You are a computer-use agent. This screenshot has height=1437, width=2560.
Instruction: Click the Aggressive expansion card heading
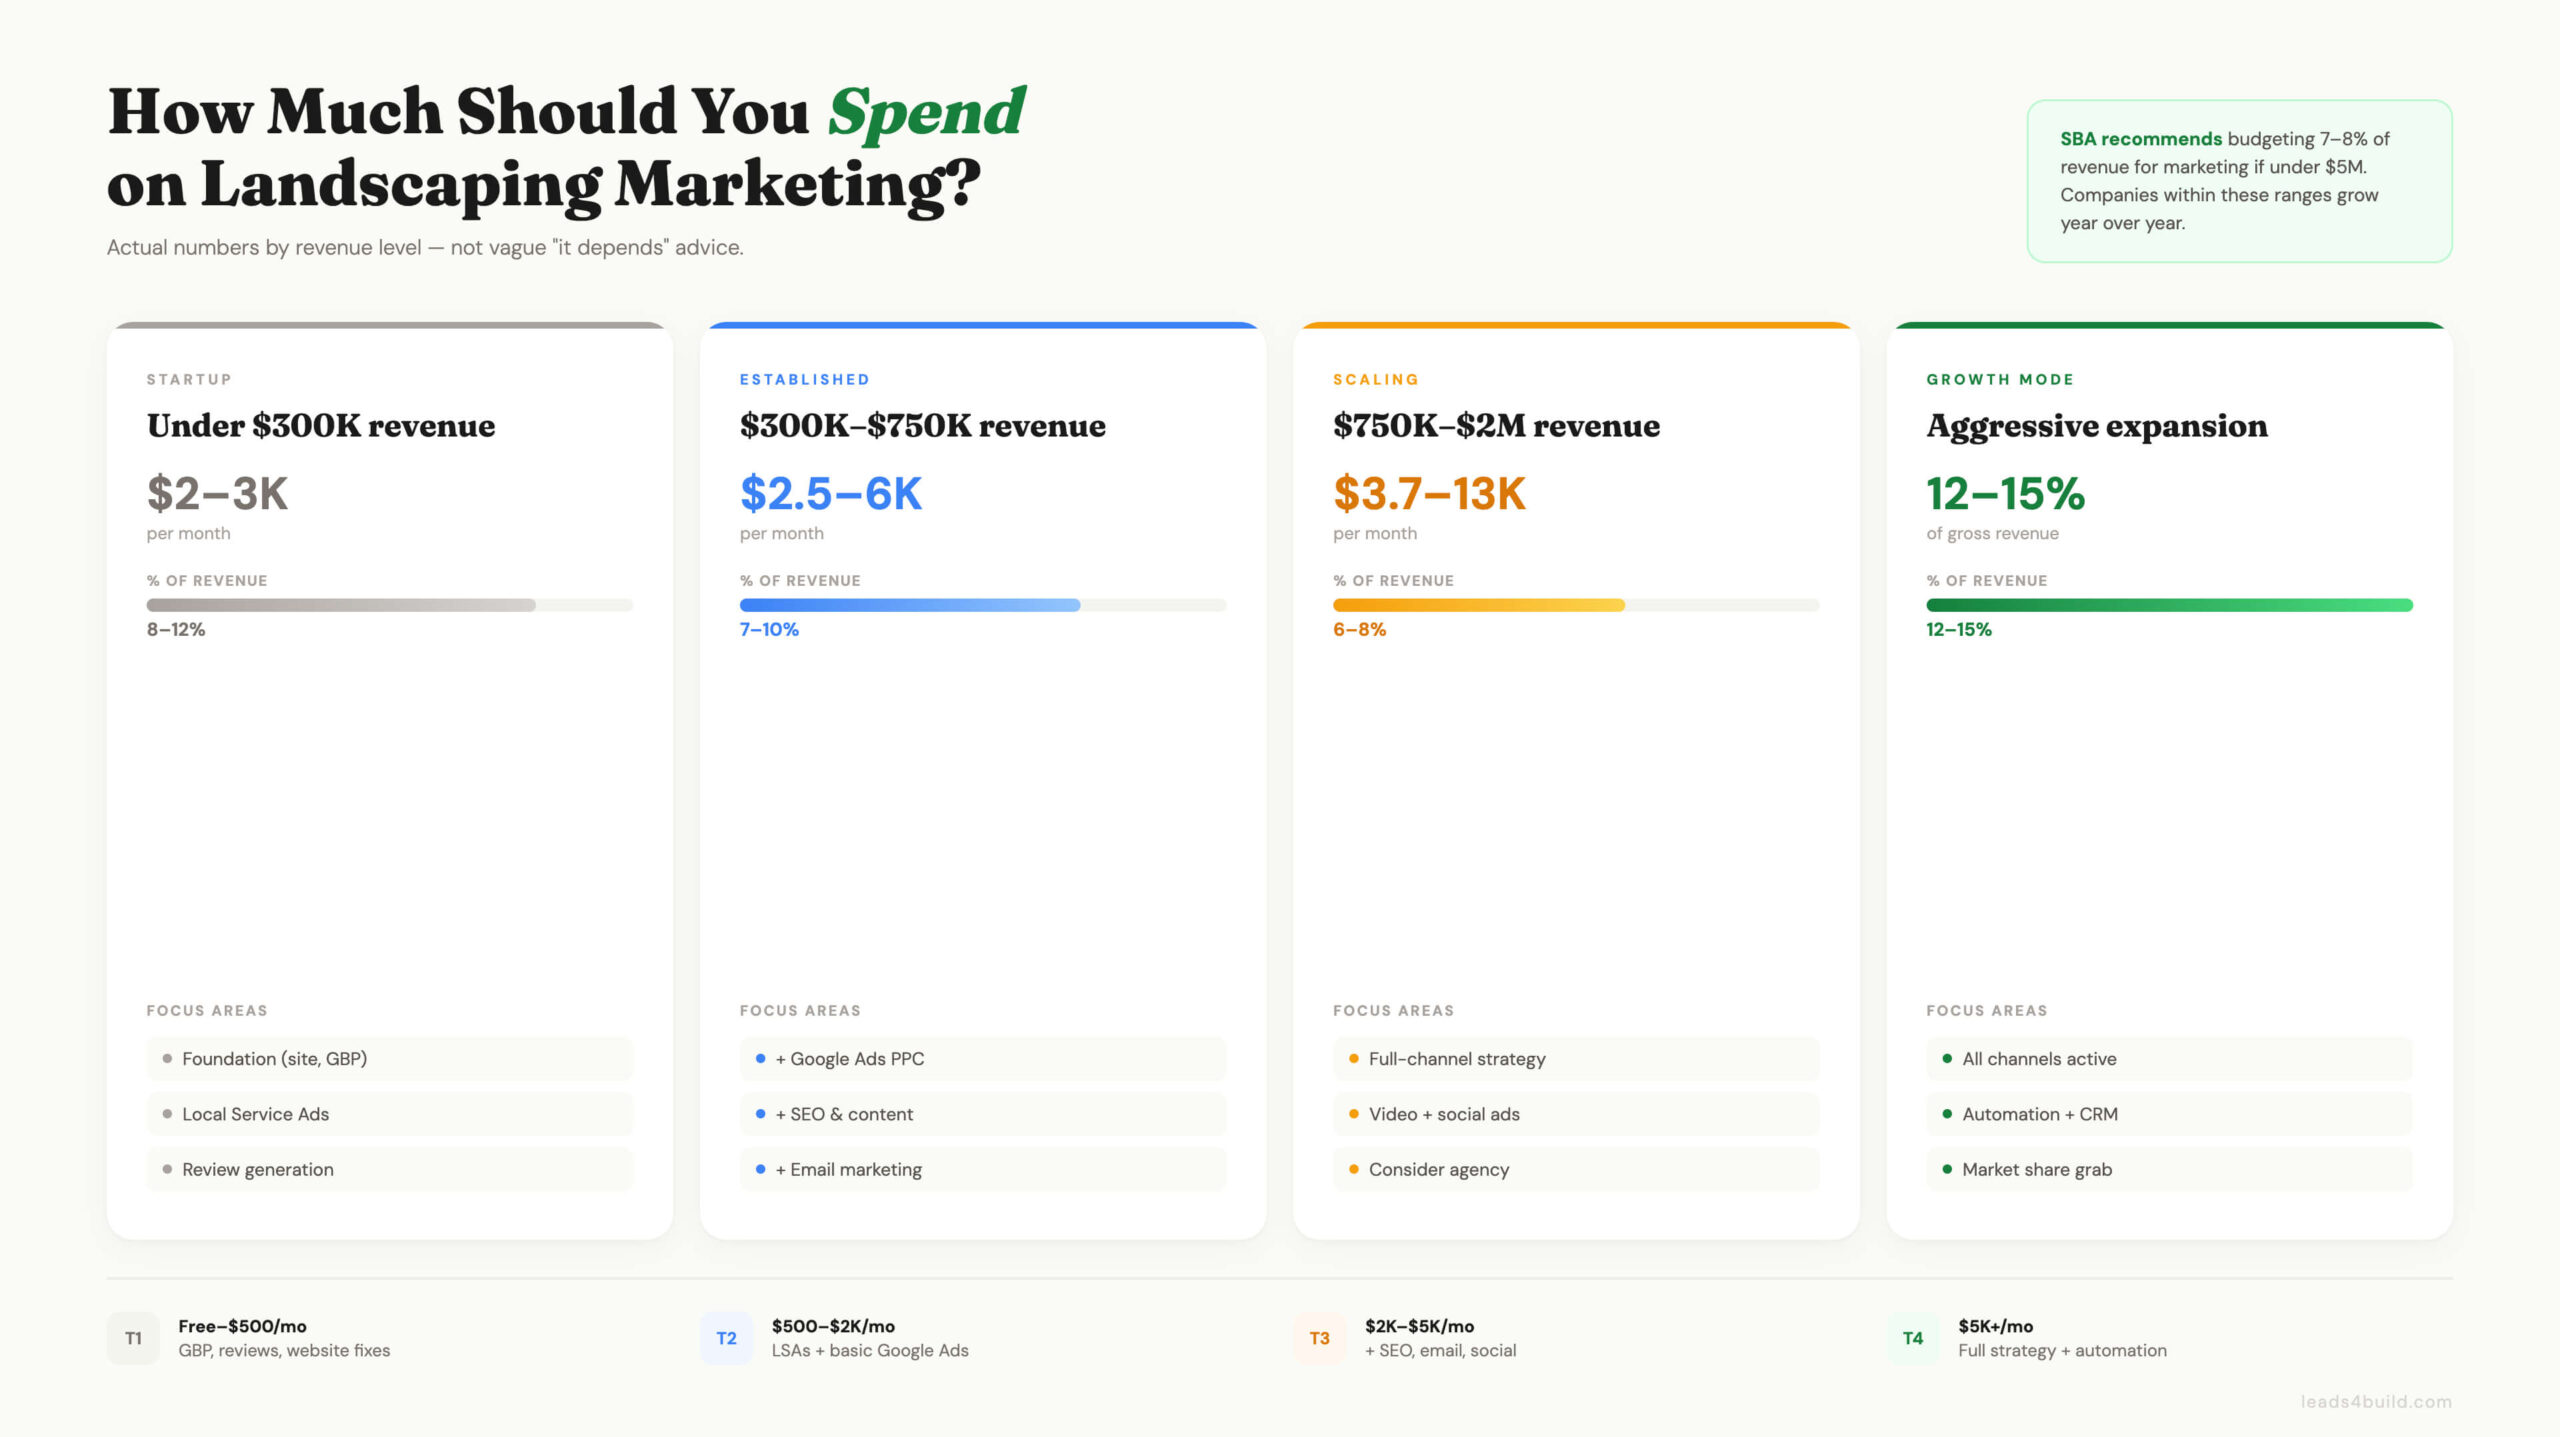tap(2096, 426)
